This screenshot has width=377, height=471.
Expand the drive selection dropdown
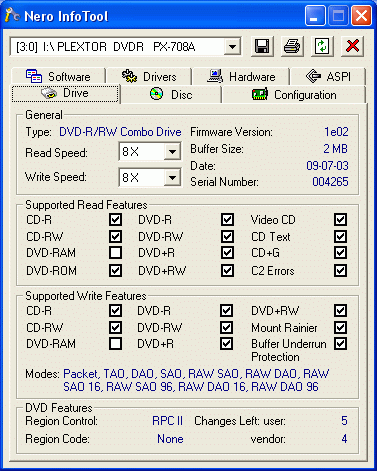[x=232, y=47]
